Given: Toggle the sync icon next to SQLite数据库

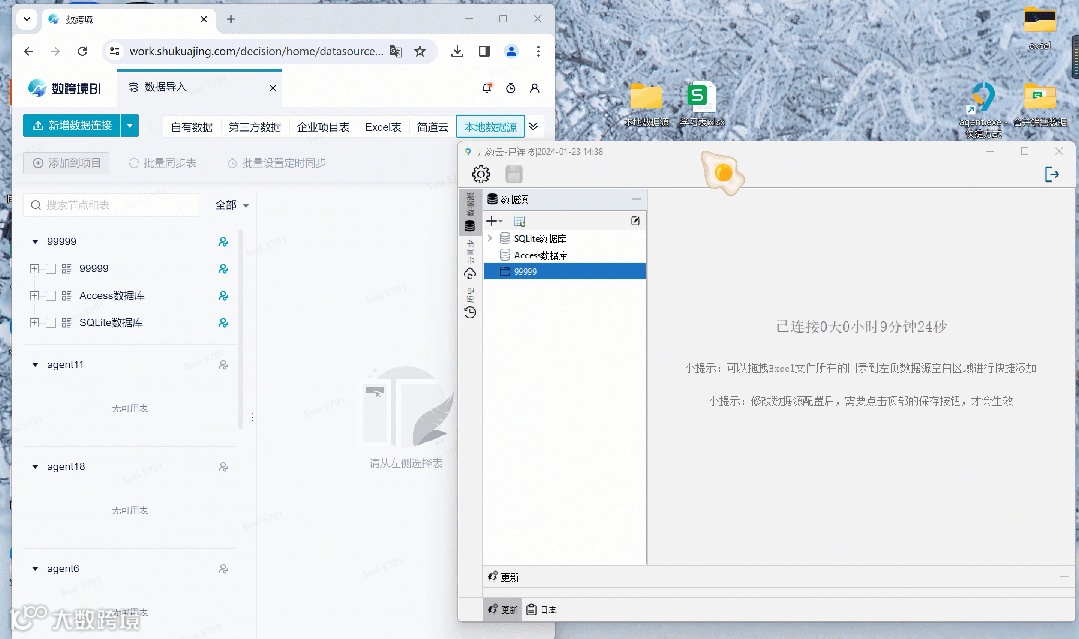Looking at the screenshot, I should 224,322.
